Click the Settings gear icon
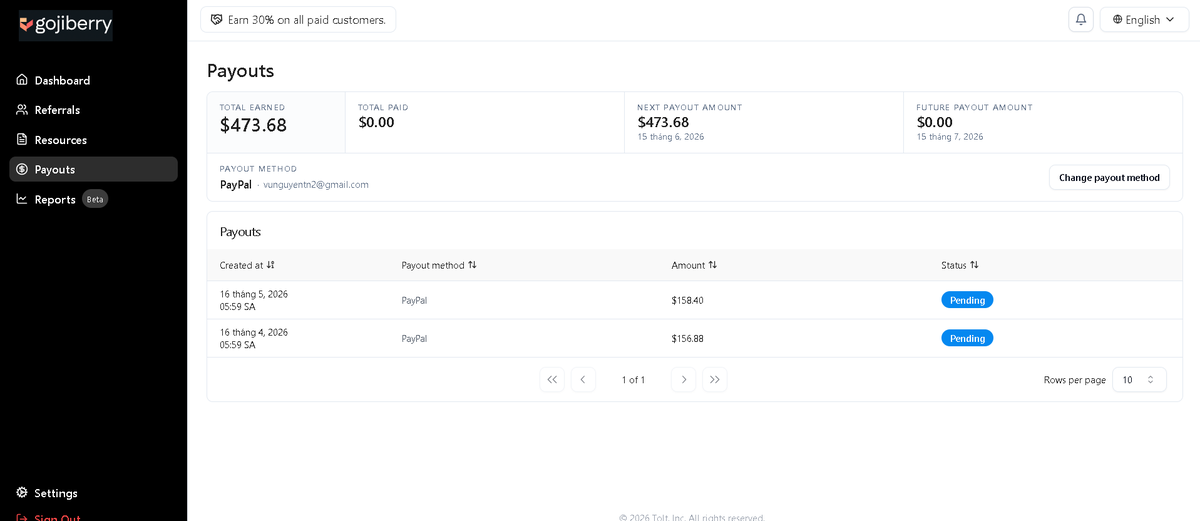Viewport: 1200px width, 521px height. (22, 493)
